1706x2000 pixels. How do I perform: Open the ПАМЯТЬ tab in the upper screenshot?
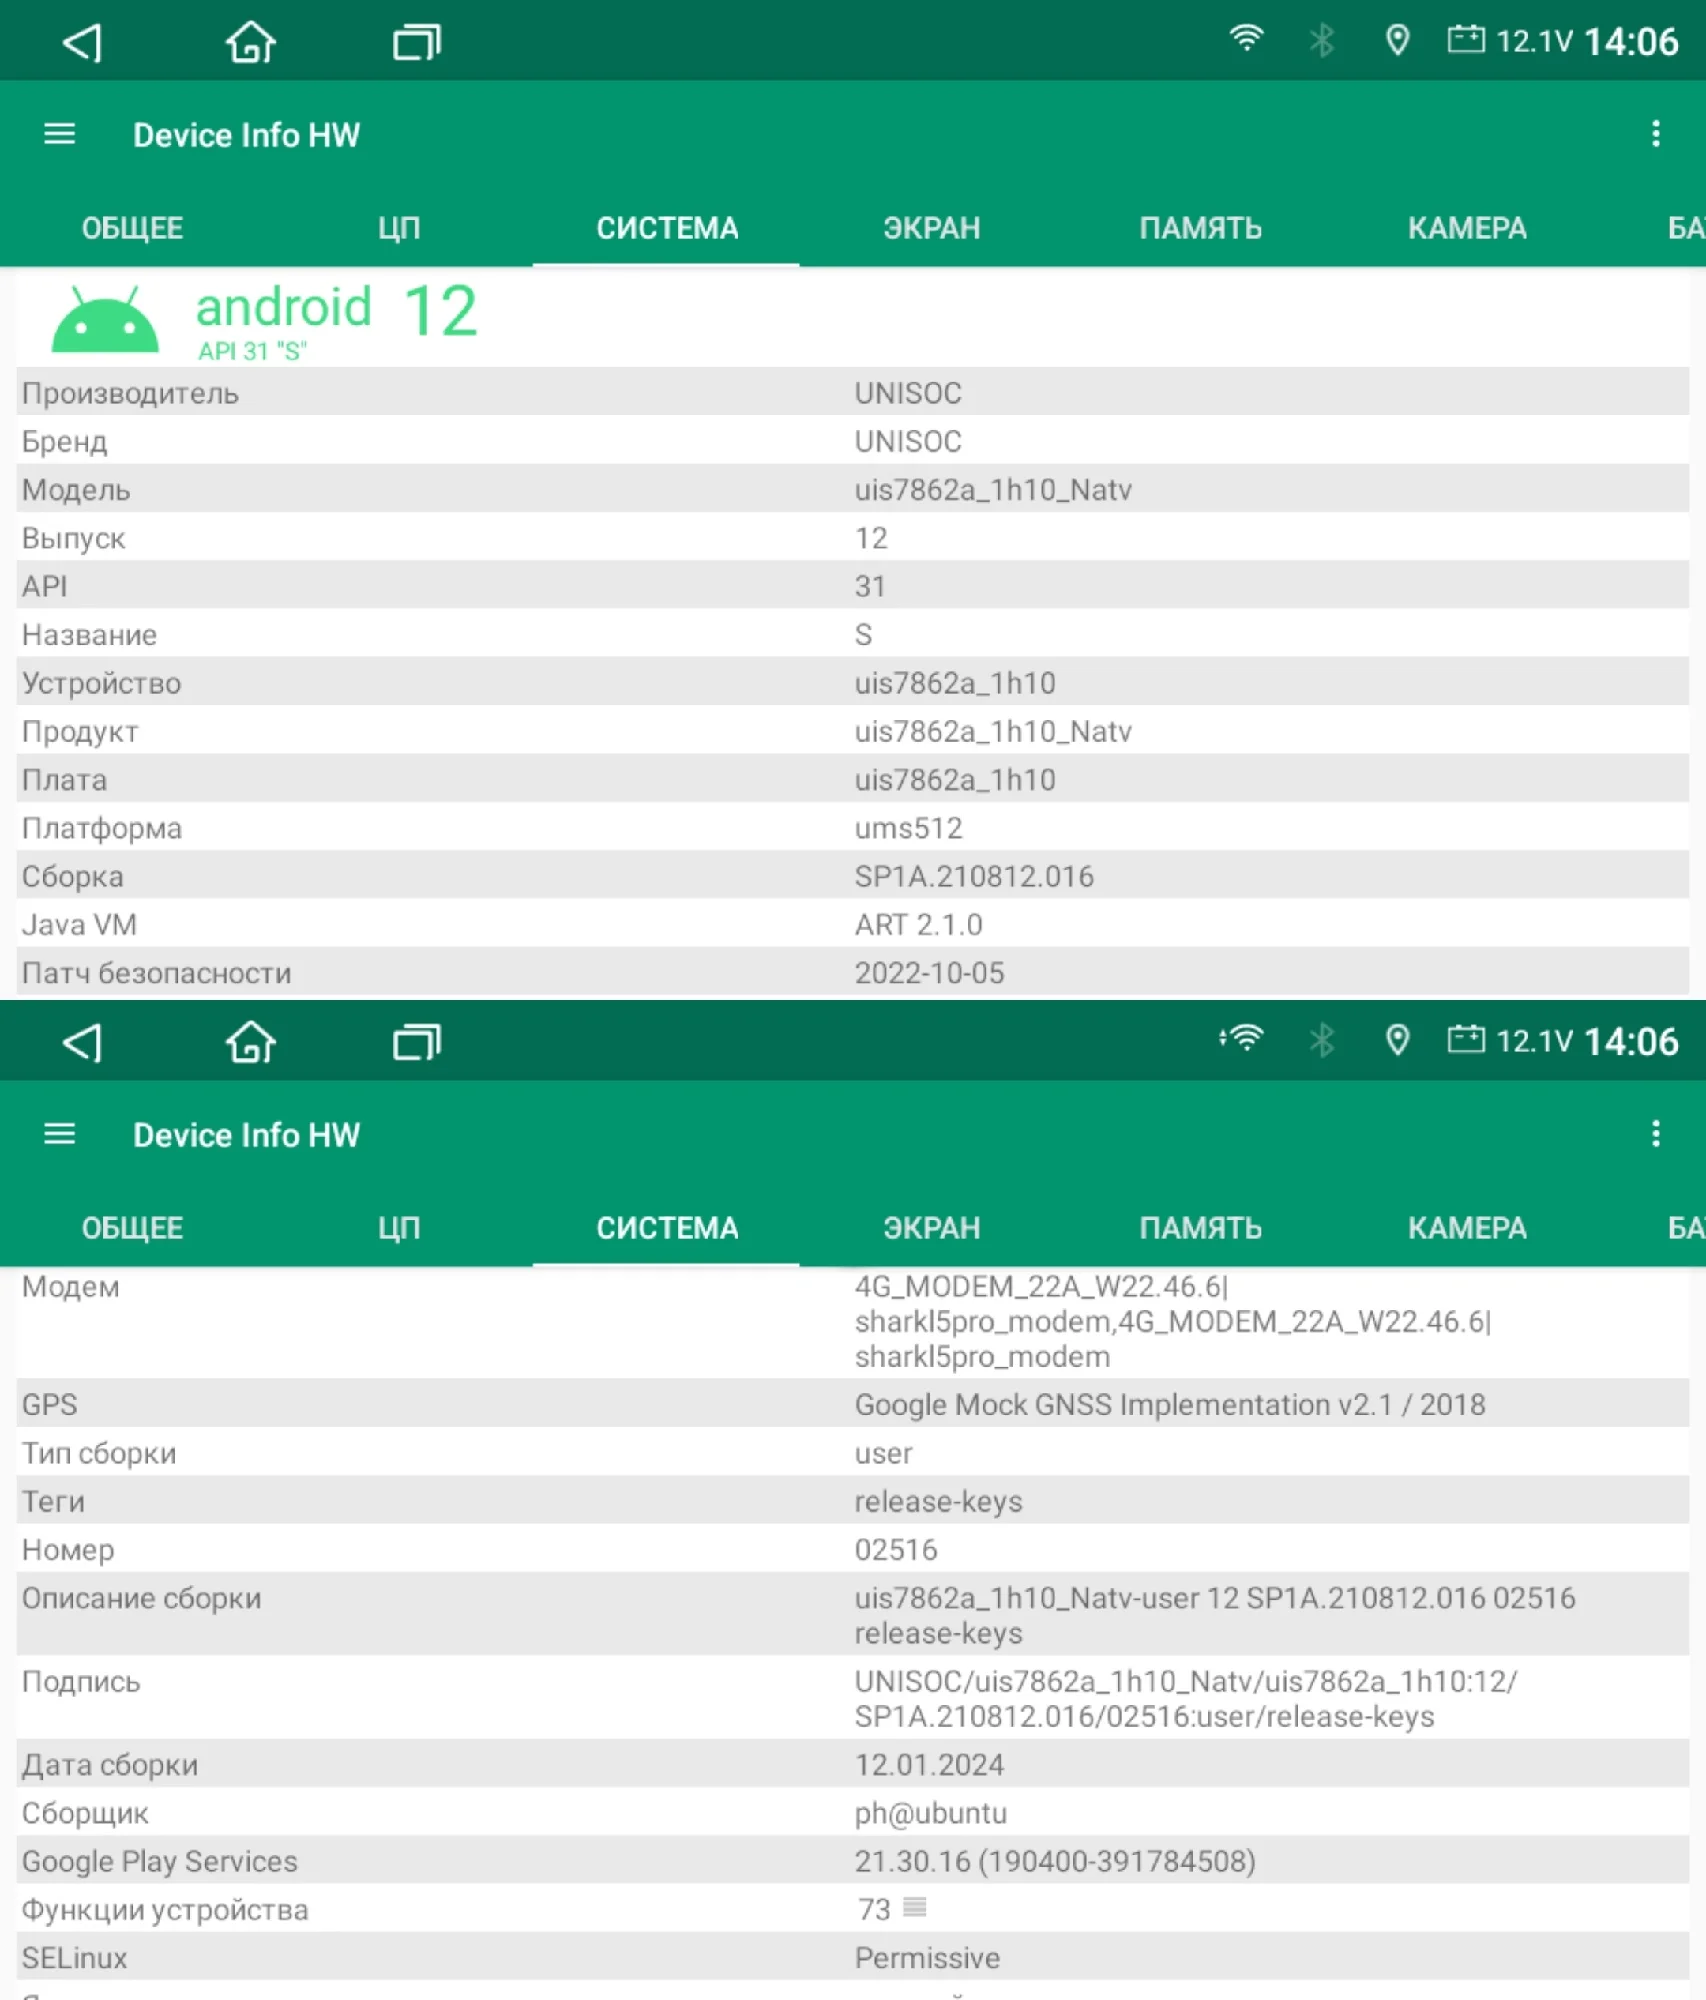1200,228
